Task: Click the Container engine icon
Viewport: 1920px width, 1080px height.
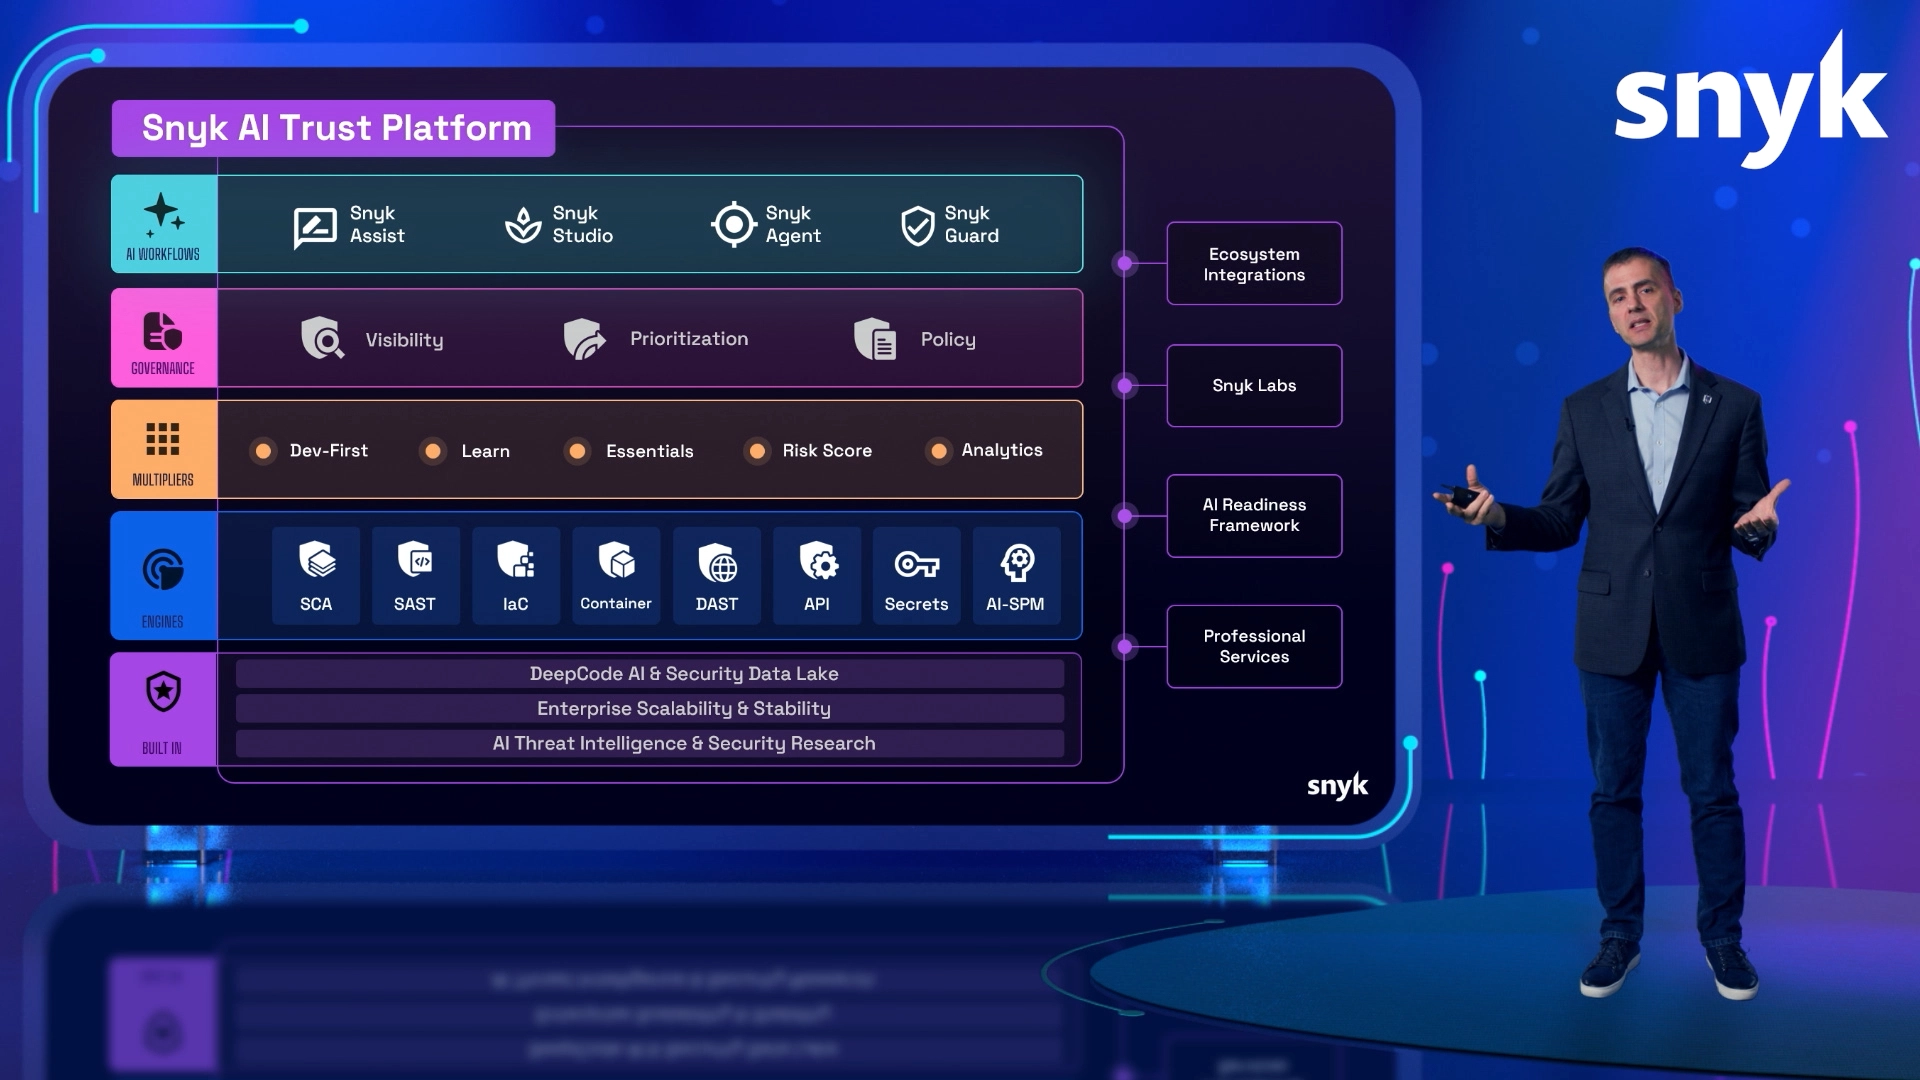Action: coord(616,560)
